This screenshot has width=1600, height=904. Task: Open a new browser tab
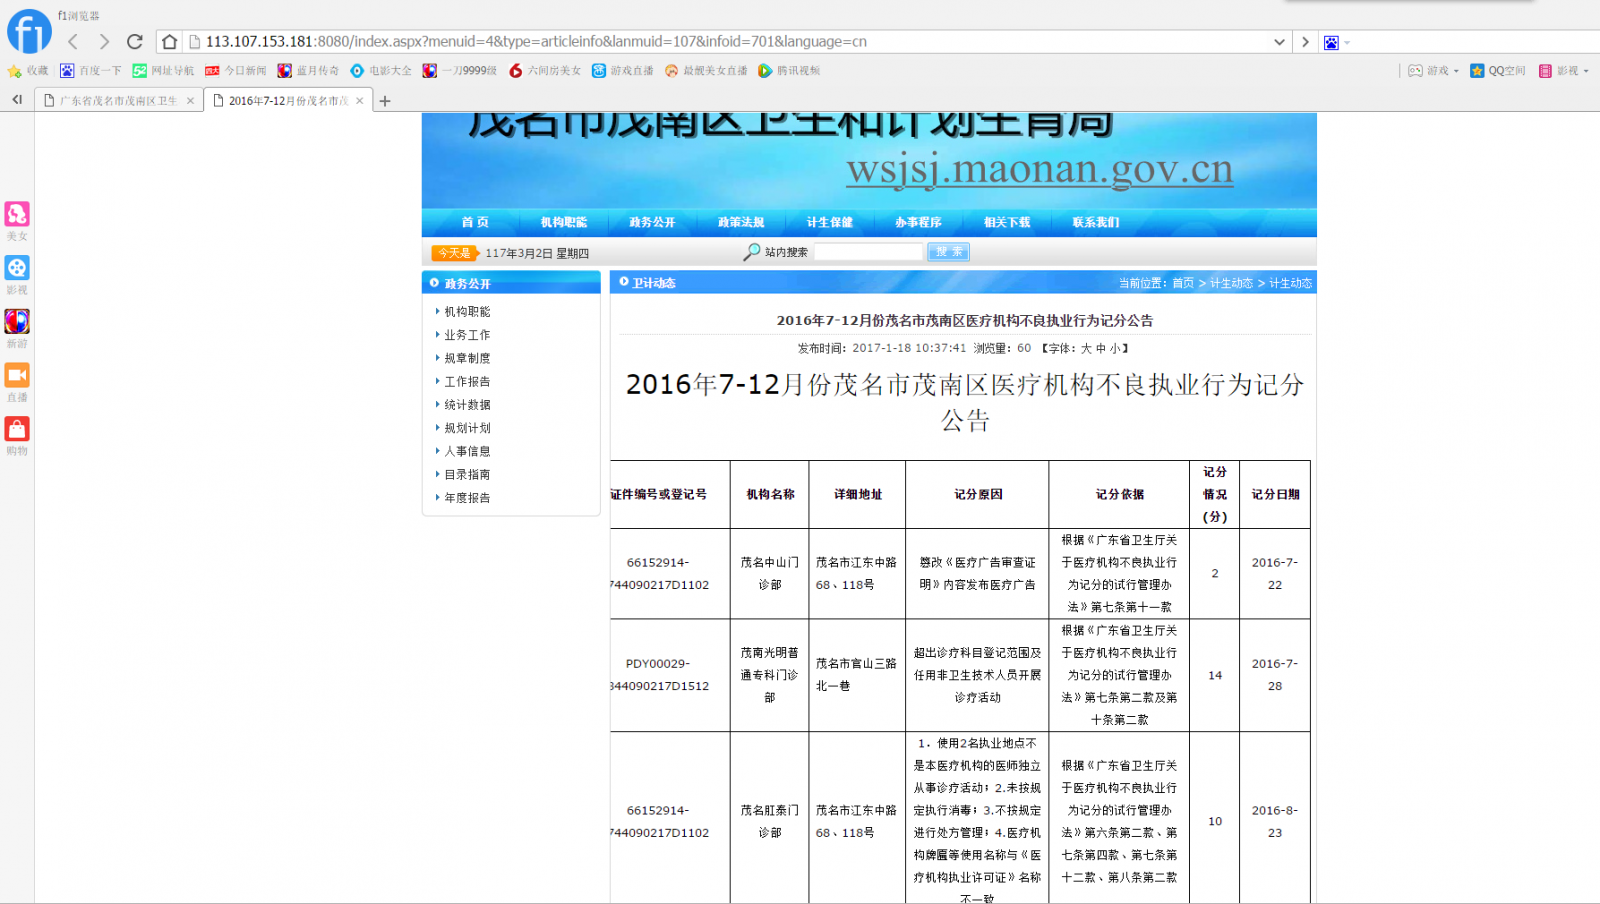click(x=385, y=101)
